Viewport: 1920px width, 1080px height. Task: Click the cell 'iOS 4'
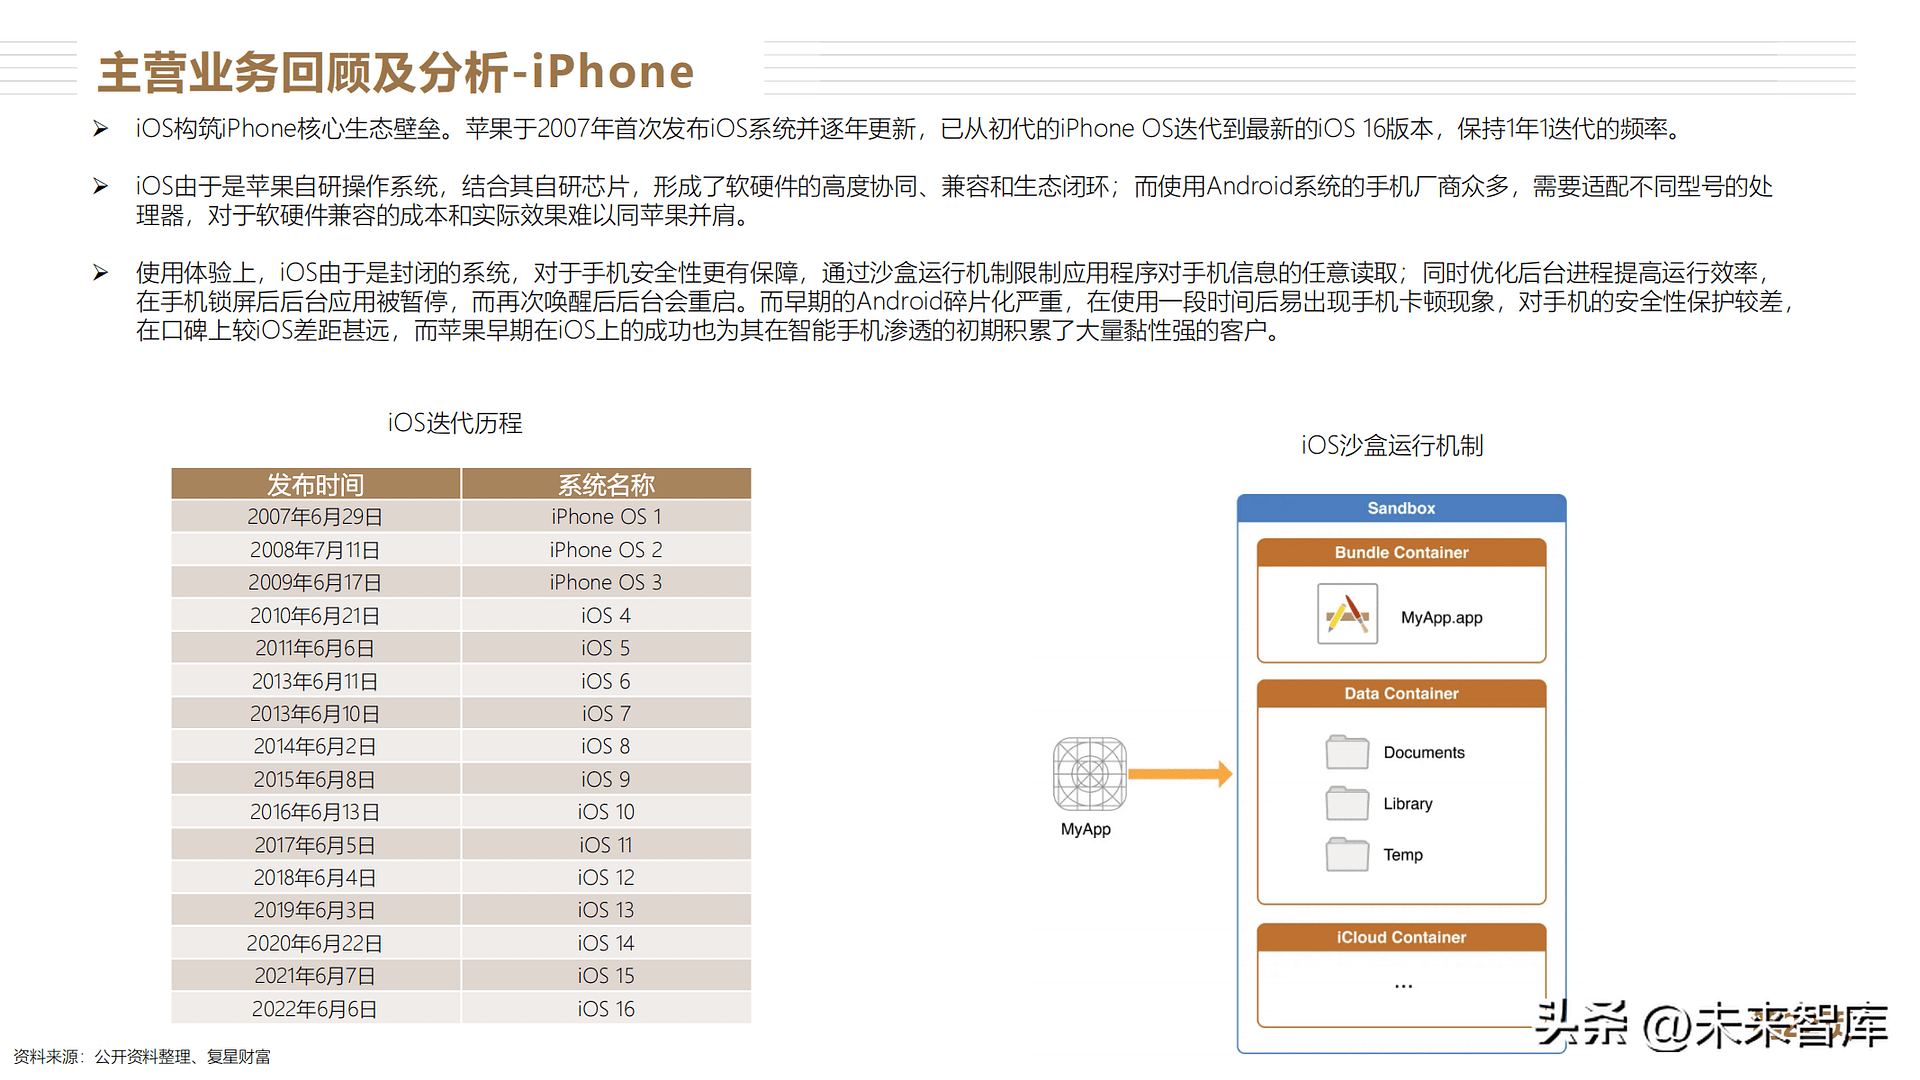coord(606,615)
